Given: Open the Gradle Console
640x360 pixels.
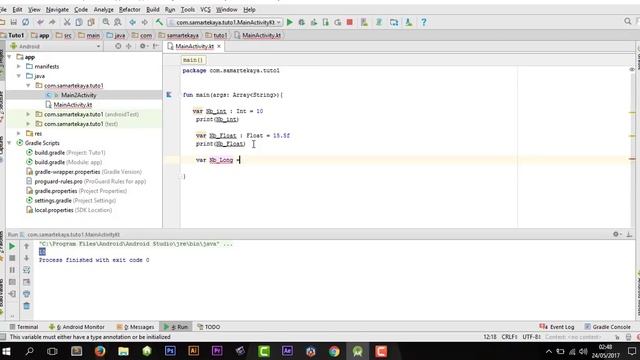Looking at the screenshot, I should [x=607, y=327].
